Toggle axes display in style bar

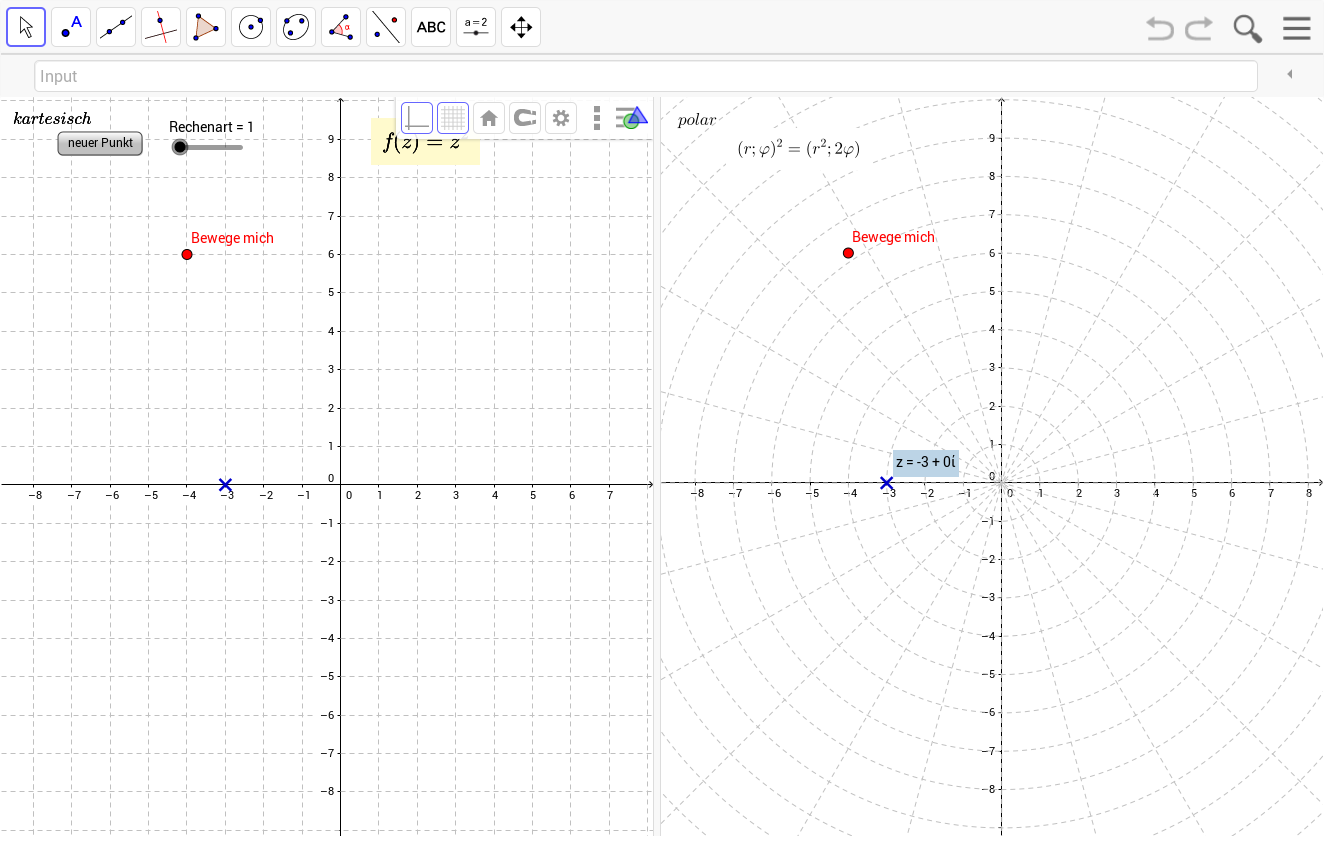click(417, 118)
